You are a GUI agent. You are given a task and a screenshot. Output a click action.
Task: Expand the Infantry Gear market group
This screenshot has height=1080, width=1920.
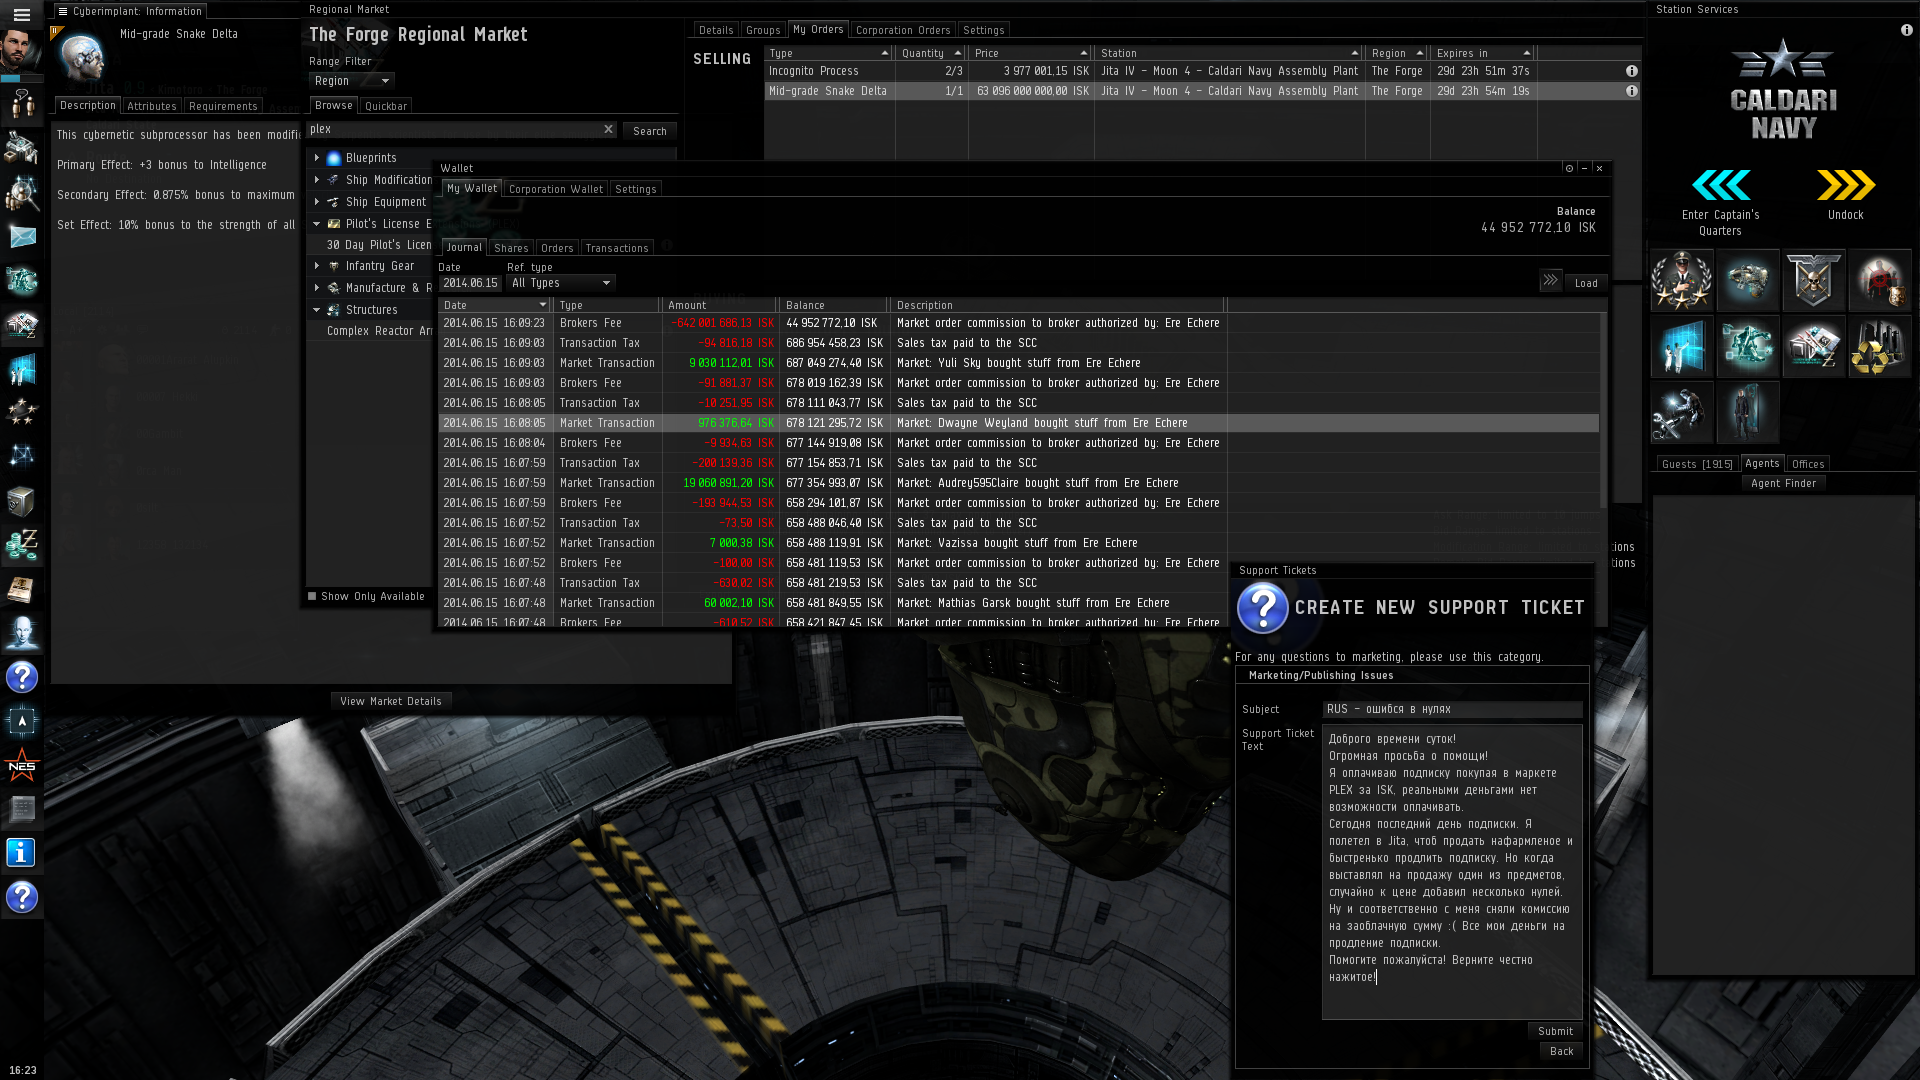pos(317,266)
